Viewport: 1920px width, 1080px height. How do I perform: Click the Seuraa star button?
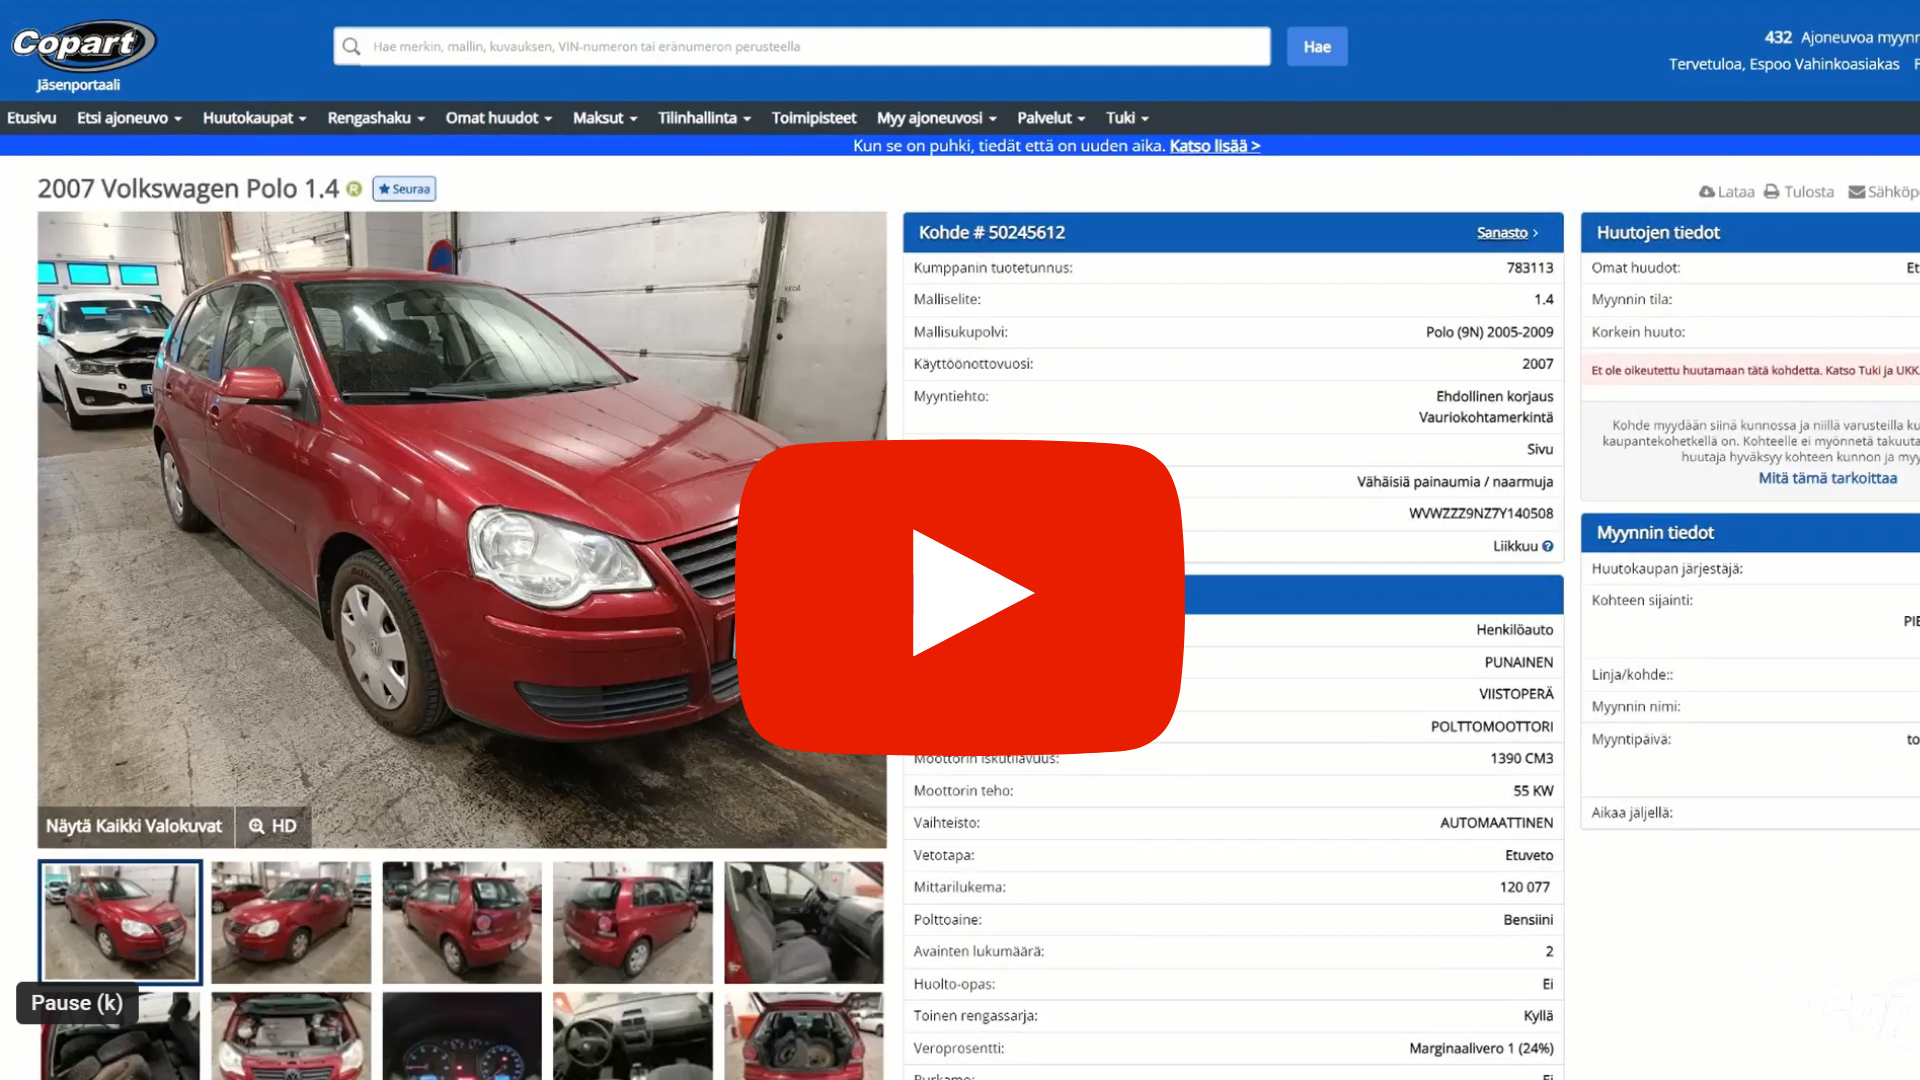pos(404,189)
